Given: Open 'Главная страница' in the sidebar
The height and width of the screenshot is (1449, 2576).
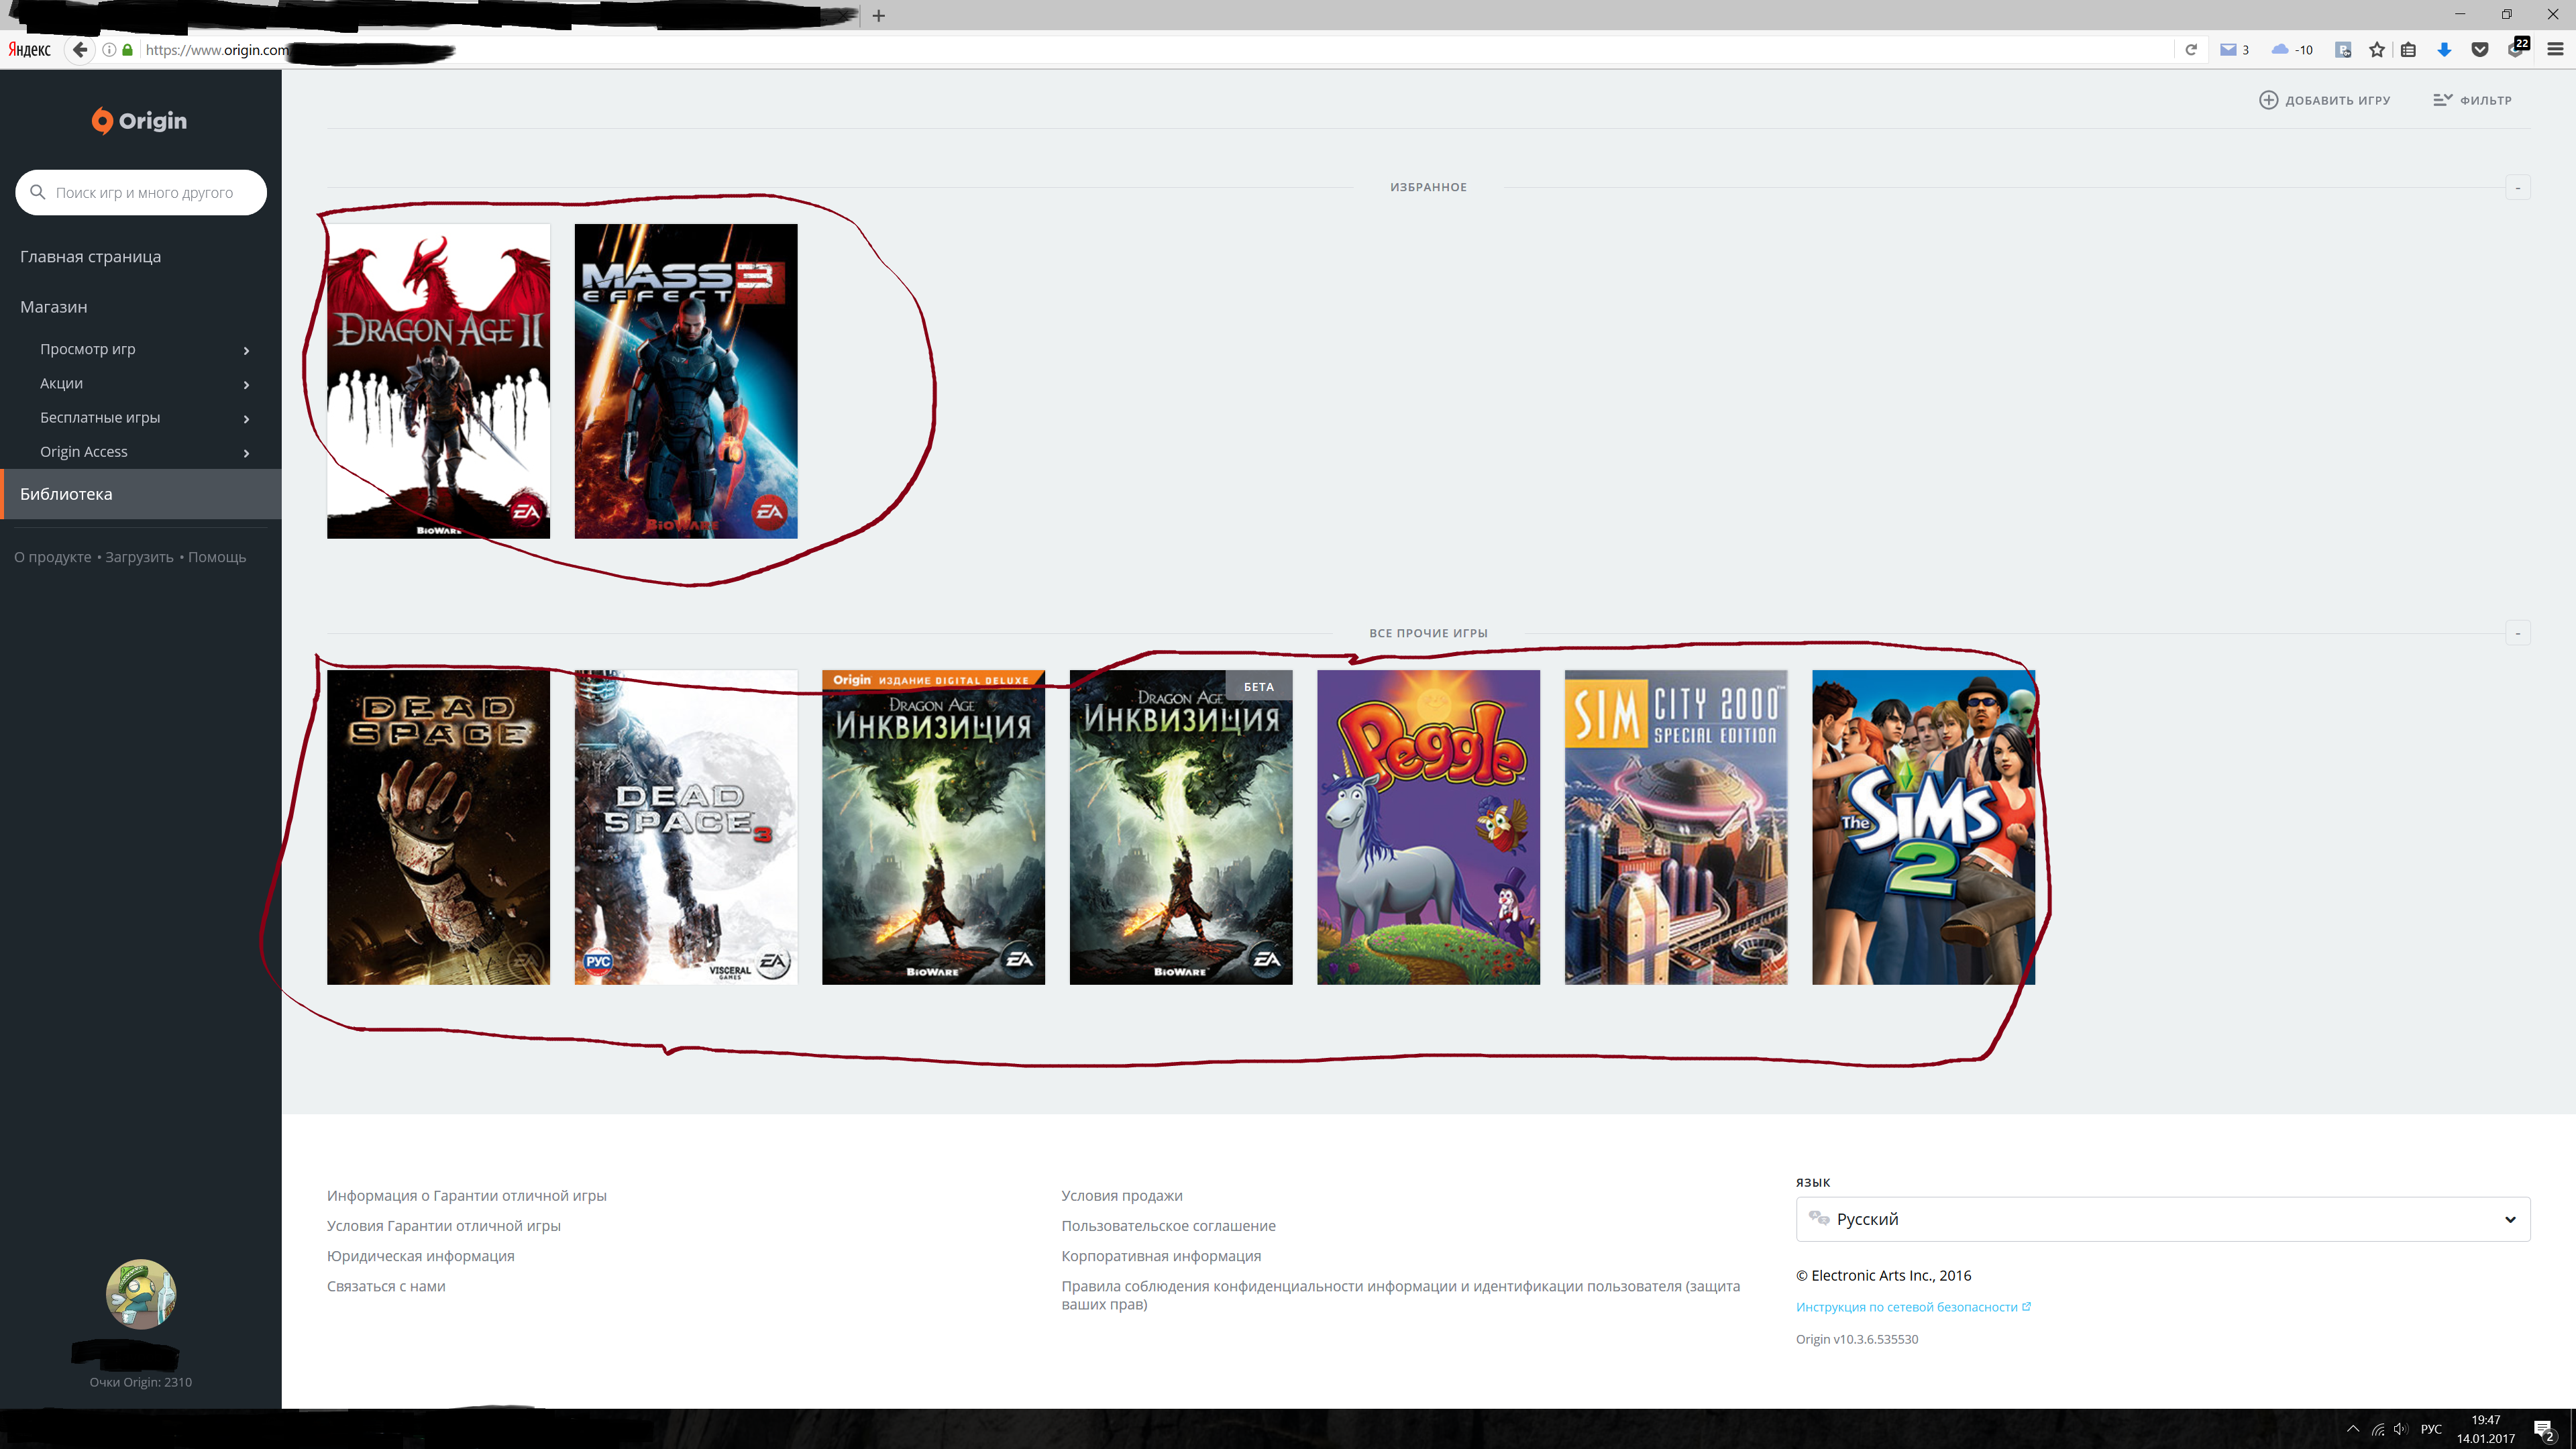Looking at the screenshot, I should pos(90,257).
